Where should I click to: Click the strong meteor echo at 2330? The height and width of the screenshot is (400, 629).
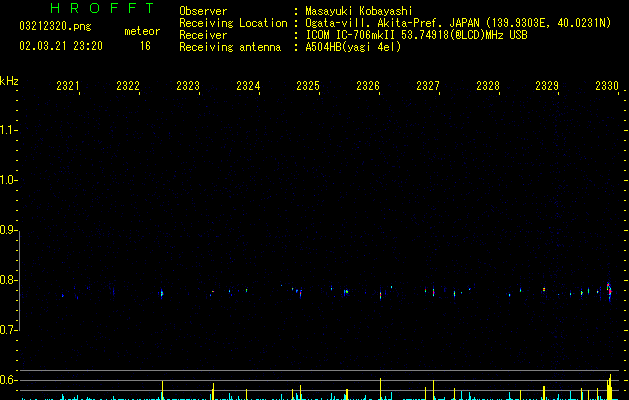[x=609, y=292]
